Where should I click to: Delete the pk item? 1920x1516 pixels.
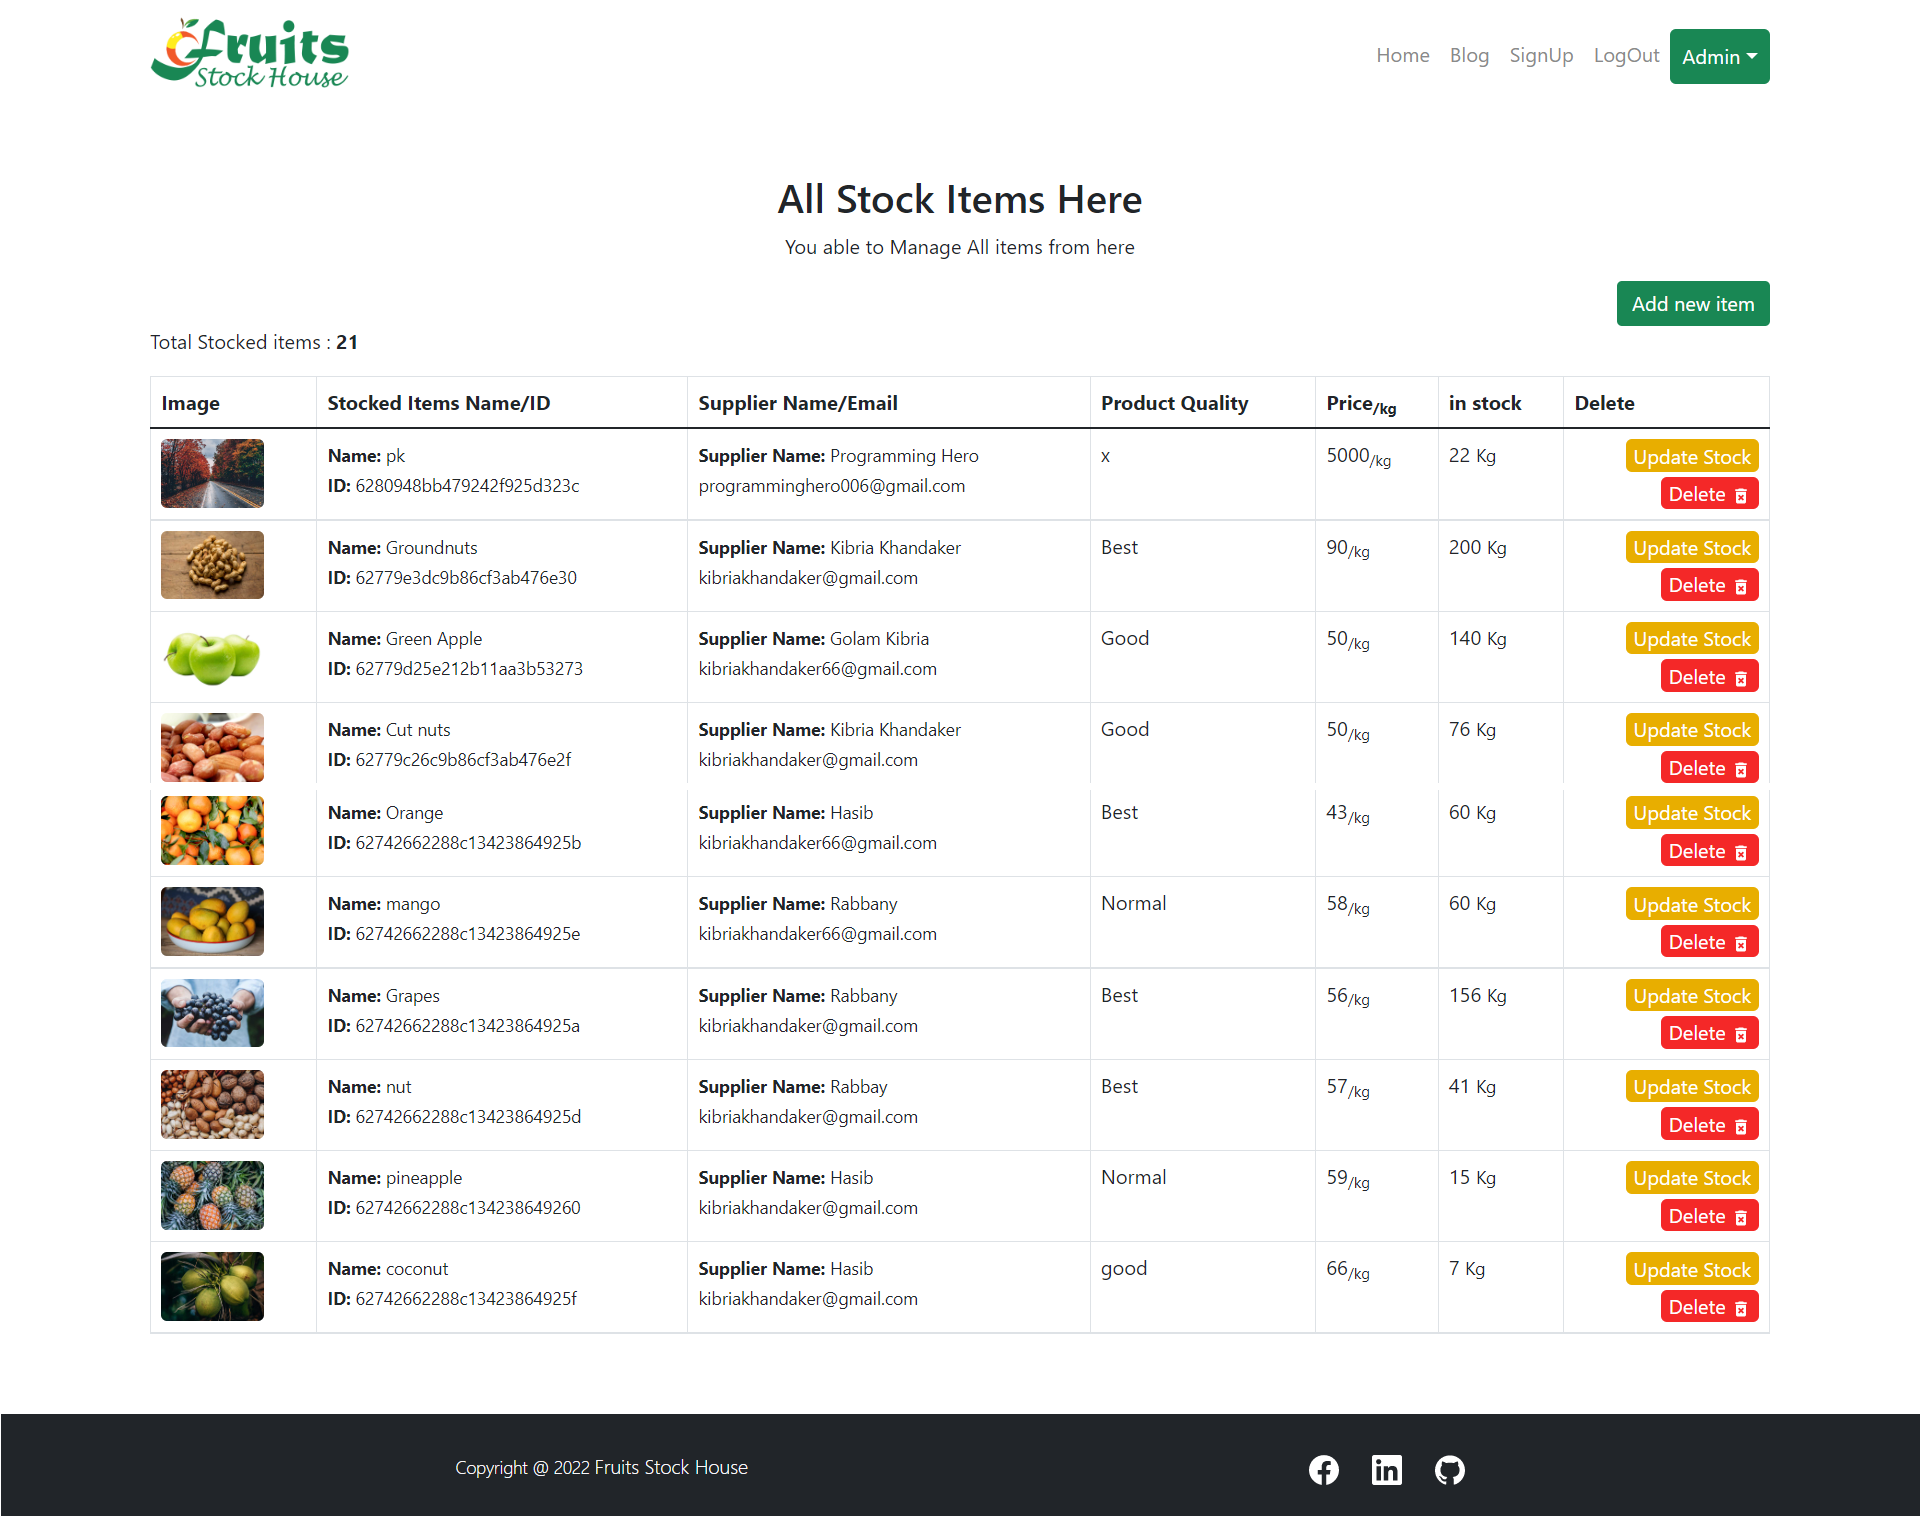pyautogui.click(x=1709, y=494)
